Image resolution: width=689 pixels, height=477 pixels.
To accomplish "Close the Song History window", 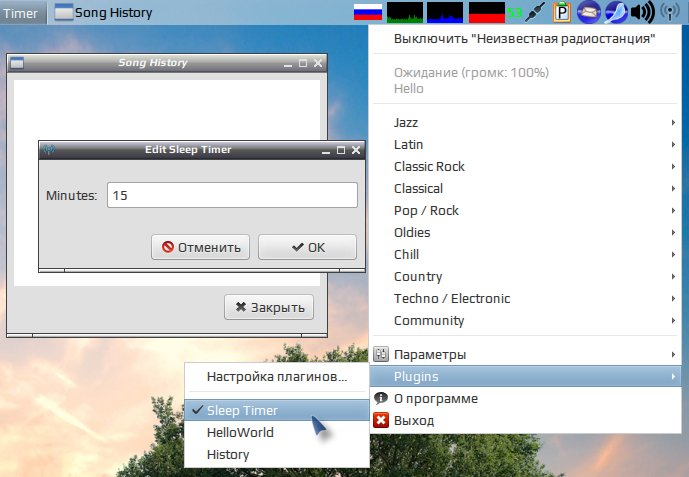I will (x=318, y=63).
